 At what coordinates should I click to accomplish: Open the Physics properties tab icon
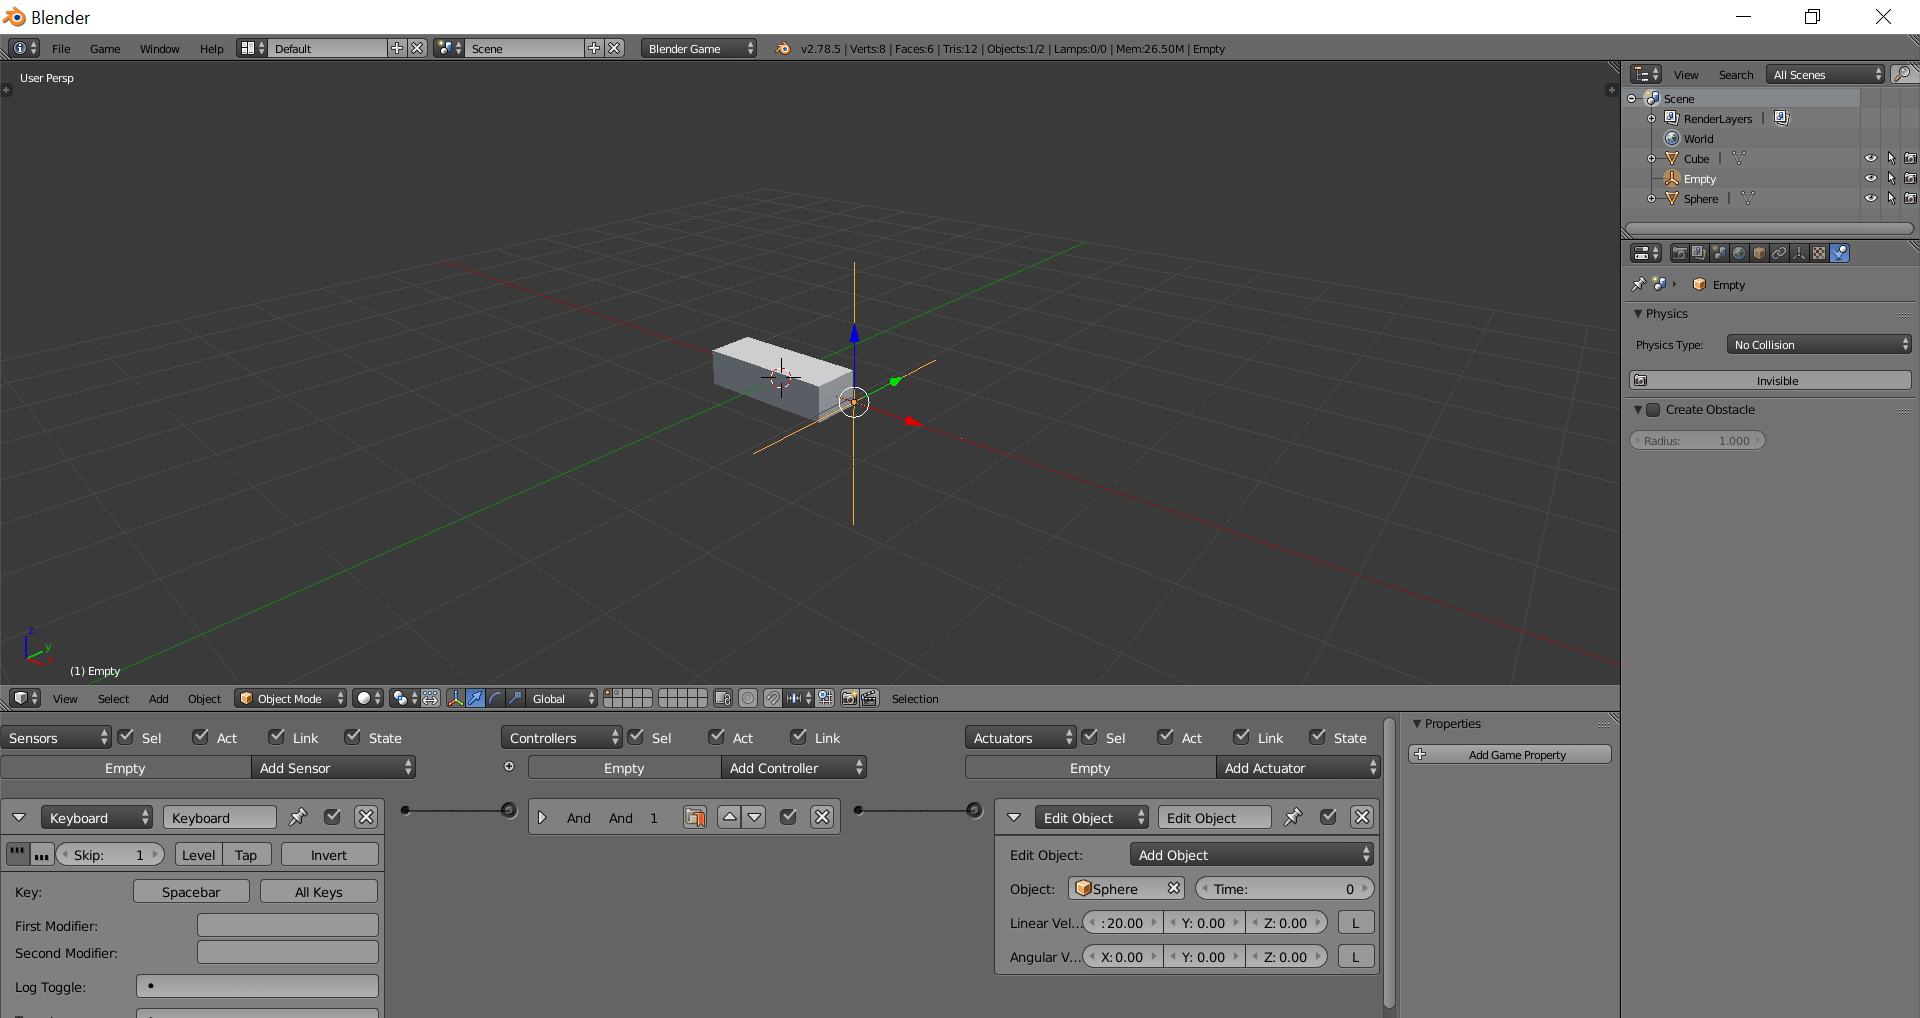pos(1840,253)
